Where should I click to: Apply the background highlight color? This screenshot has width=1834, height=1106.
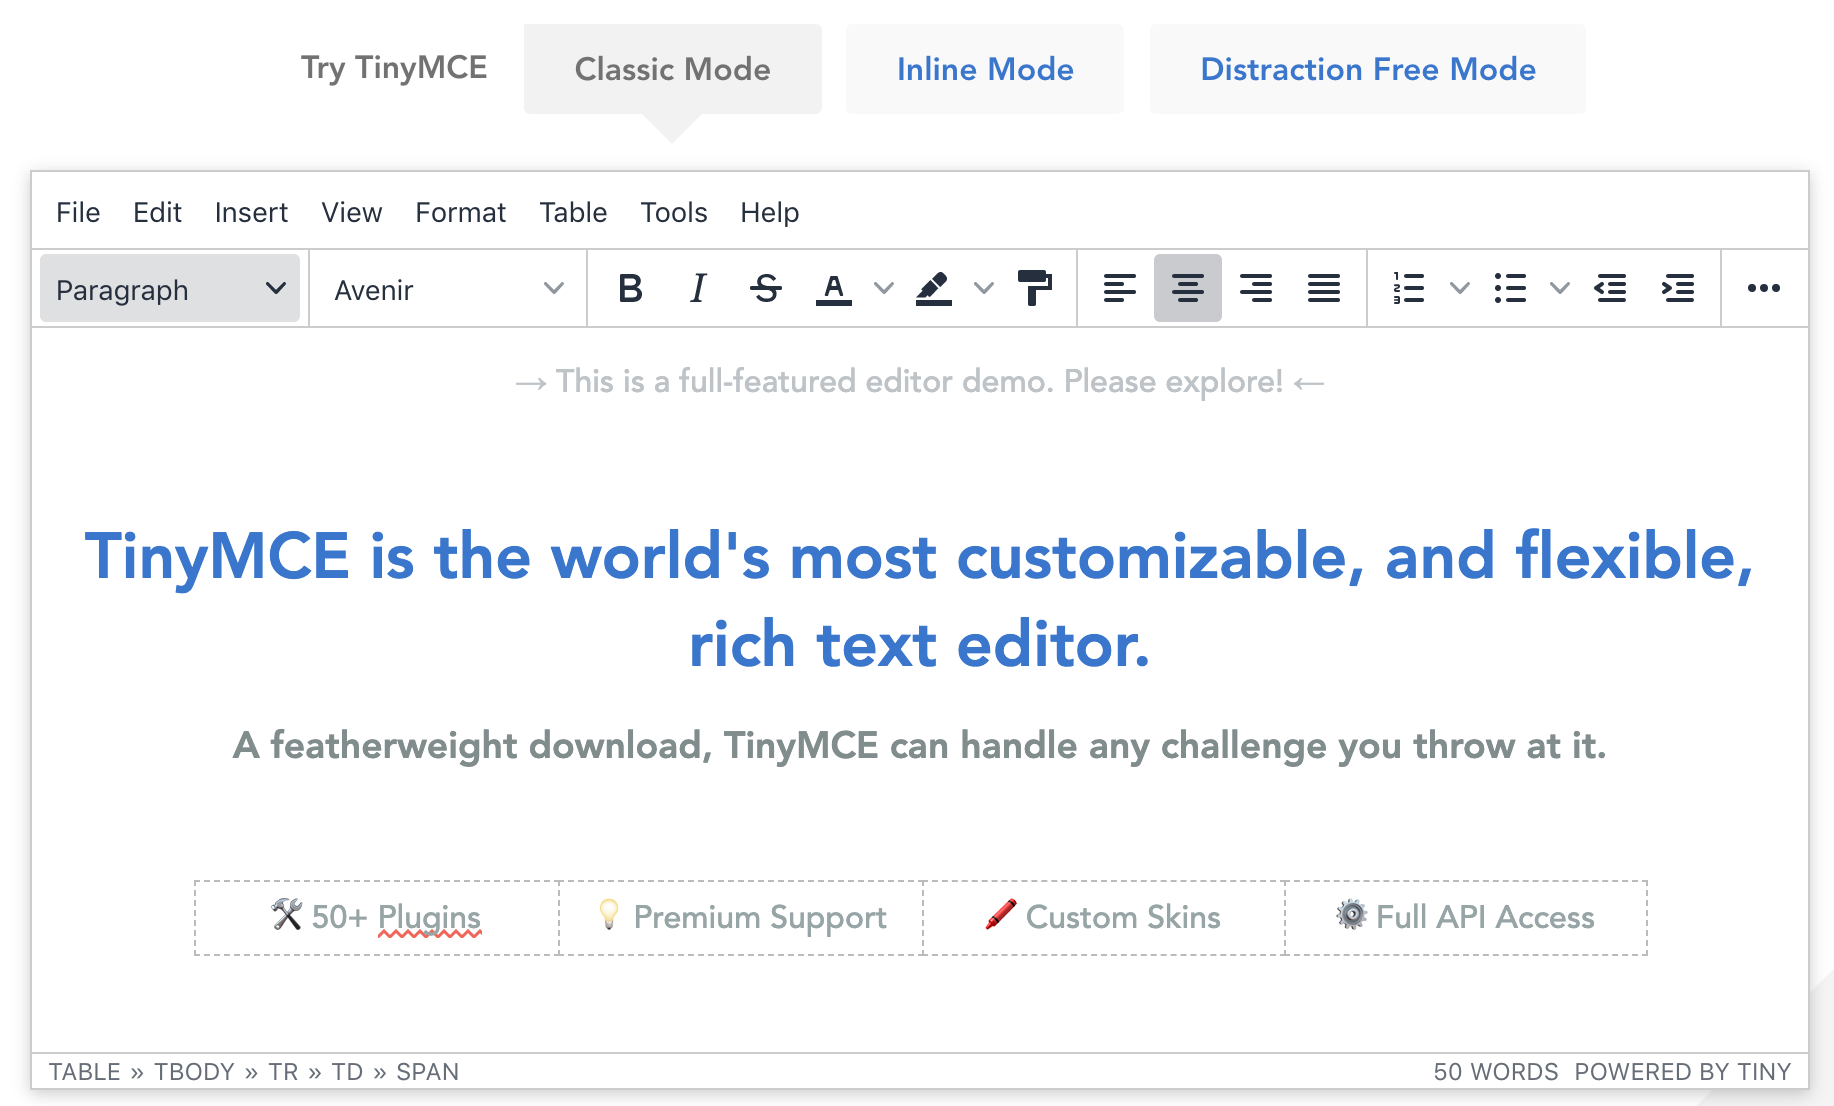[x=934, y=288]
